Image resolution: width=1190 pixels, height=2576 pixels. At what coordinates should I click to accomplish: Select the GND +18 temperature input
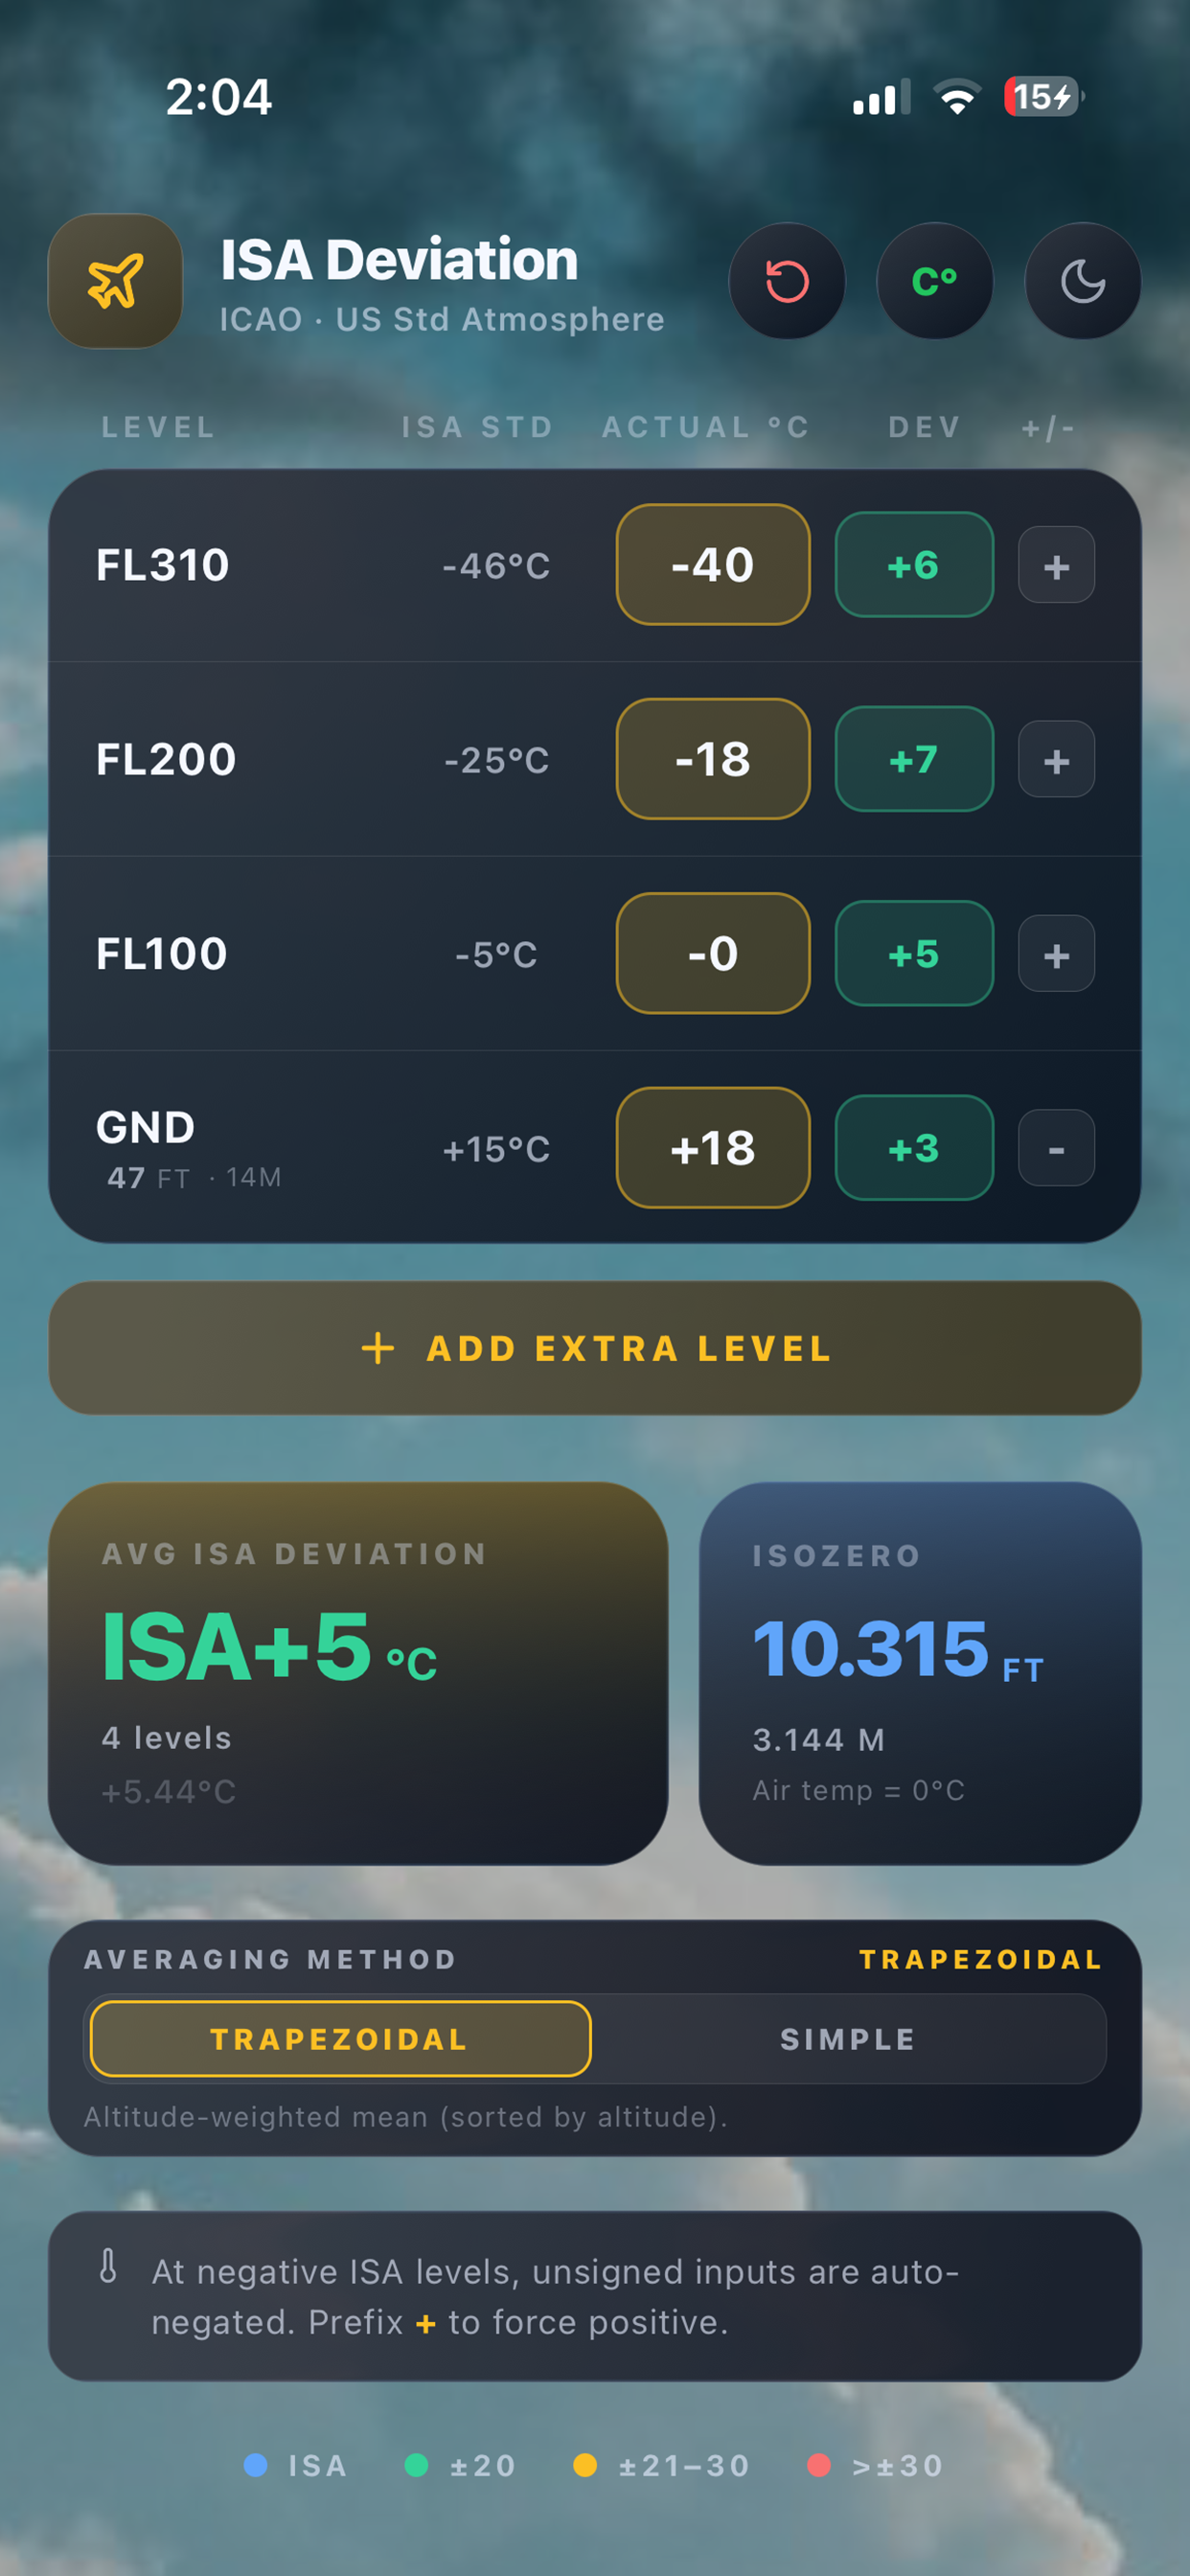tap(713, 1148)
